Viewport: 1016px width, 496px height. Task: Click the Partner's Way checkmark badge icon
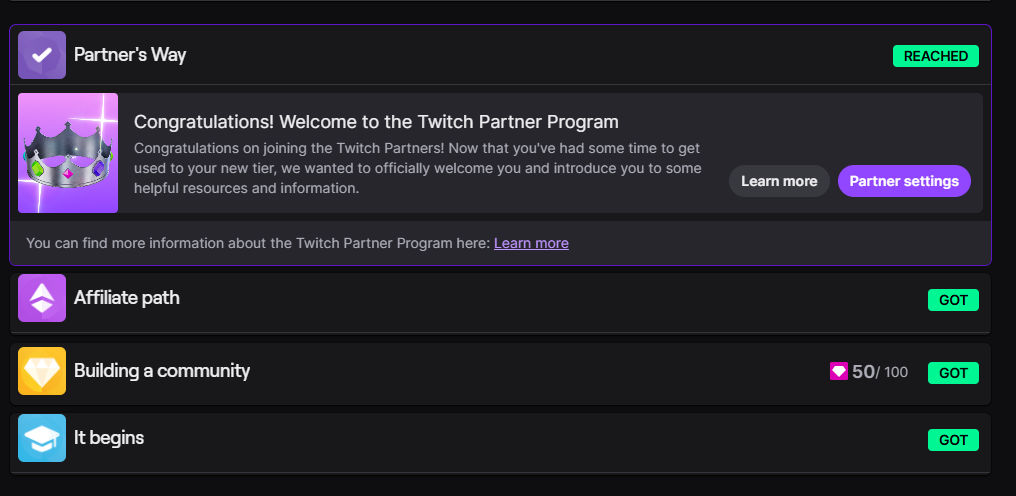[42, 56]
